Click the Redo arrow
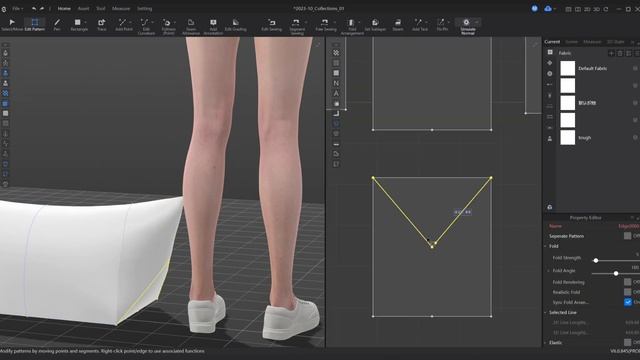Screen dimensions: 640x360 [x=42, y=9]
